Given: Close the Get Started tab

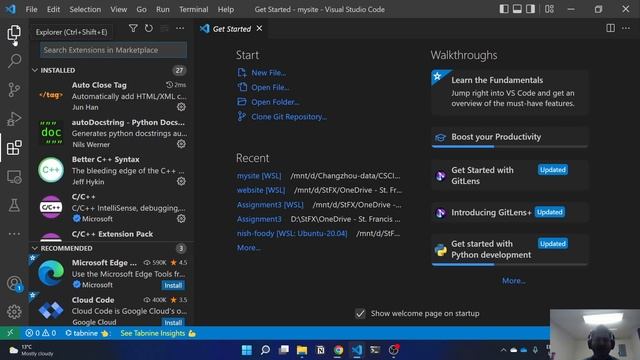Looking at the screenshot, I should coord(259,28).
